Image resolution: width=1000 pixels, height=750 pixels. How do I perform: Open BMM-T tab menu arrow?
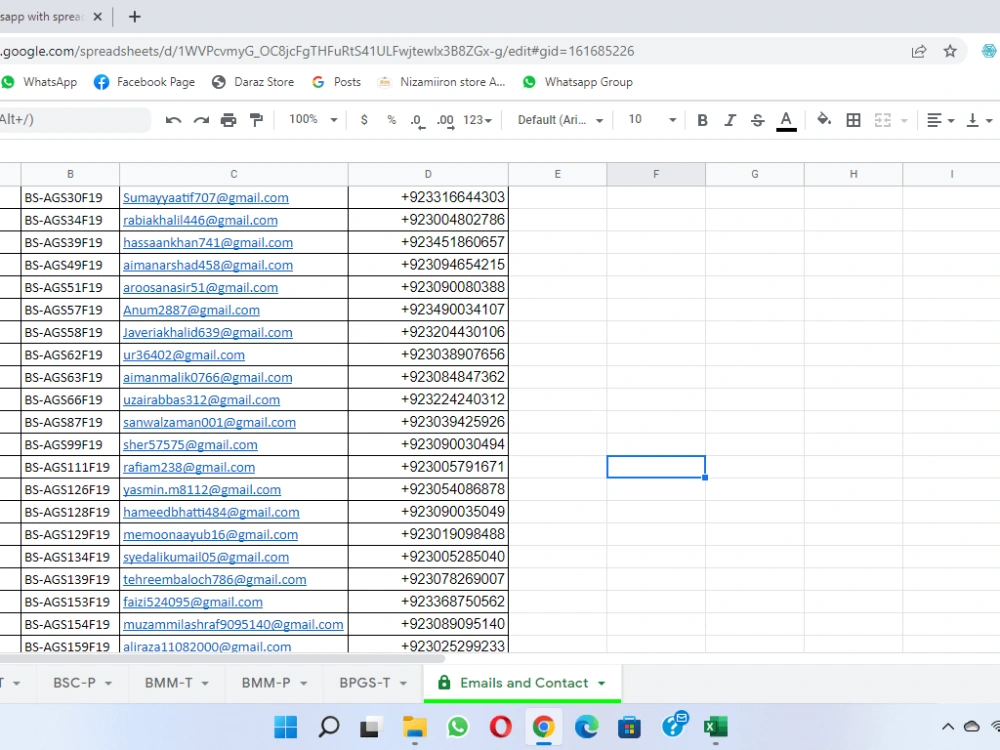coord(205,683)
